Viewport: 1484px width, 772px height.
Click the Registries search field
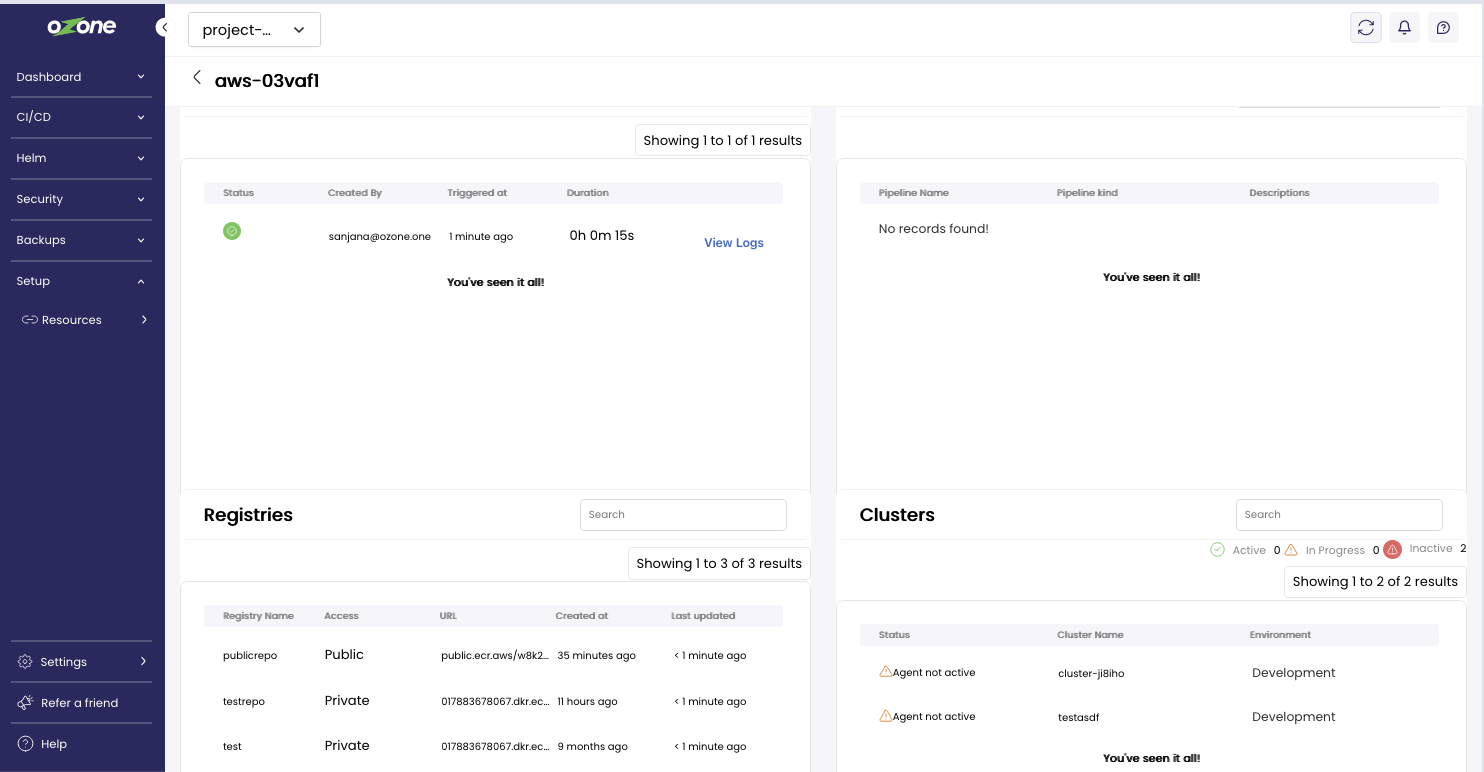pos(683,515)
